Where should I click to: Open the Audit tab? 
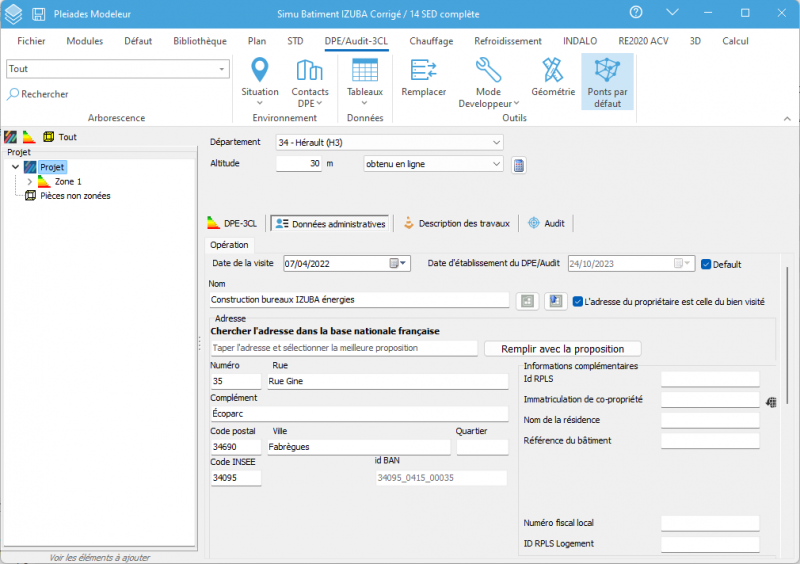546,224
